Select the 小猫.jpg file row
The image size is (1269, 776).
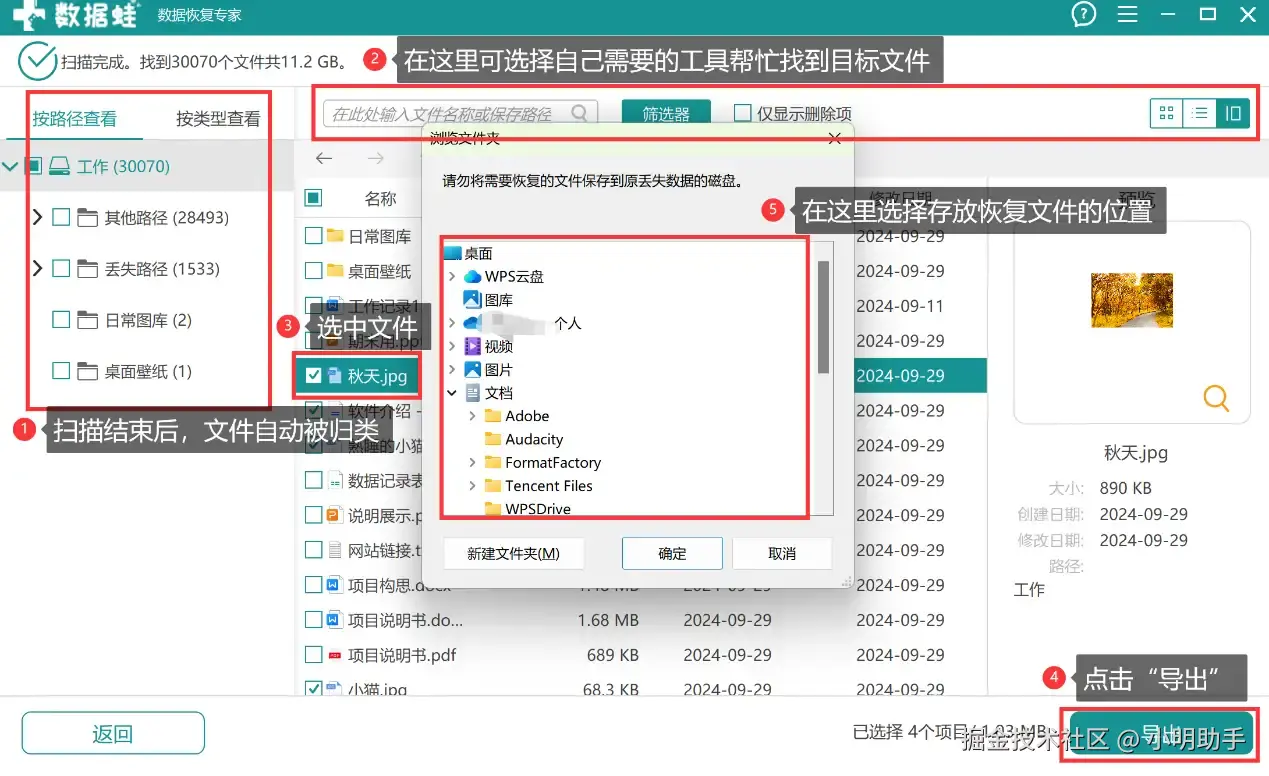[x=640, y=687]
